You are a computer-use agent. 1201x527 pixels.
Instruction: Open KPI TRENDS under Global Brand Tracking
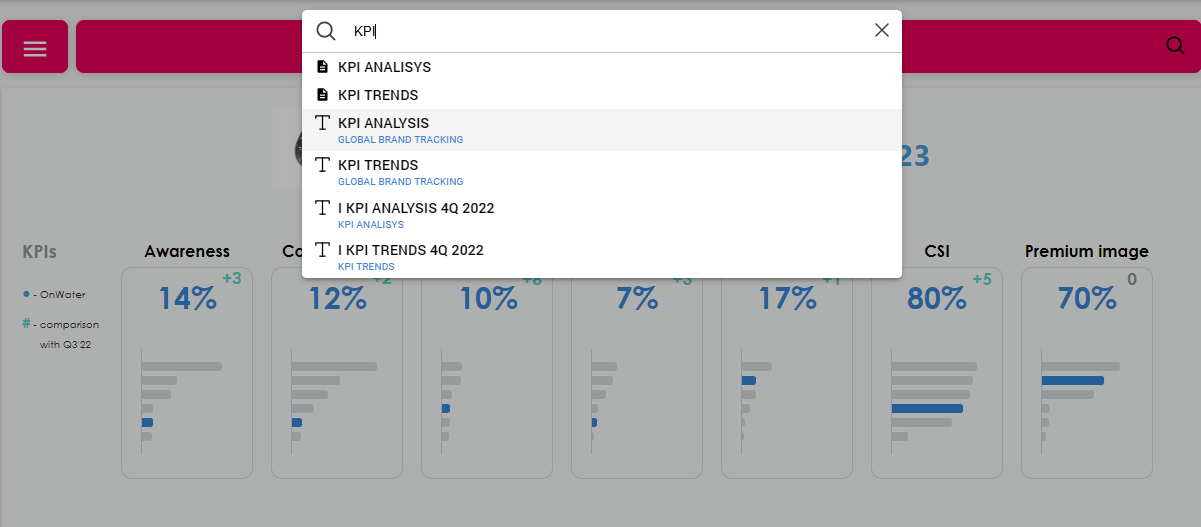[x=378, y=165]
